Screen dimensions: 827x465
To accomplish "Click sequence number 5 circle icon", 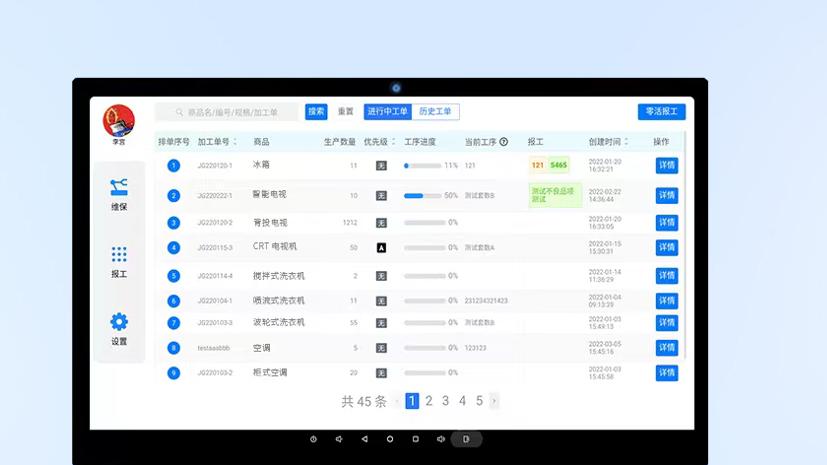I will coord(174,276).
